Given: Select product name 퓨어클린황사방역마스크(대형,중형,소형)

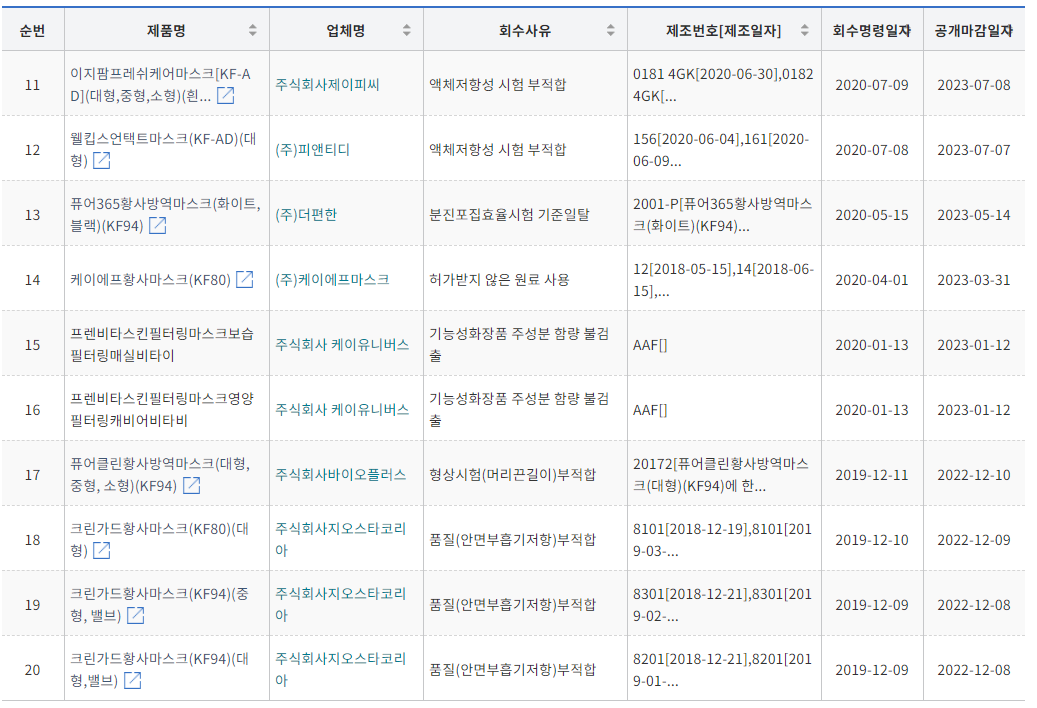Looking at the screenshot, I should pos(161,475).
